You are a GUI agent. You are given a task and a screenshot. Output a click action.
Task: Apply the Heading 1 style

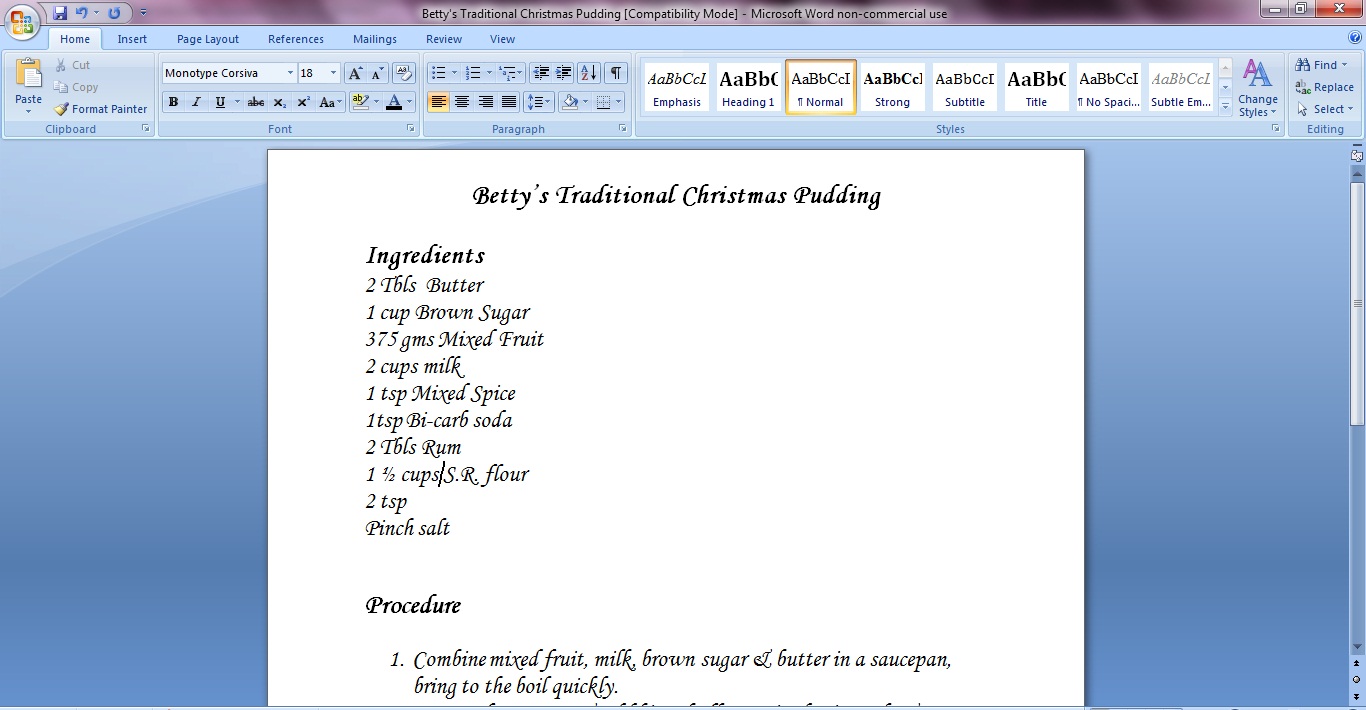tap(748, 87)
